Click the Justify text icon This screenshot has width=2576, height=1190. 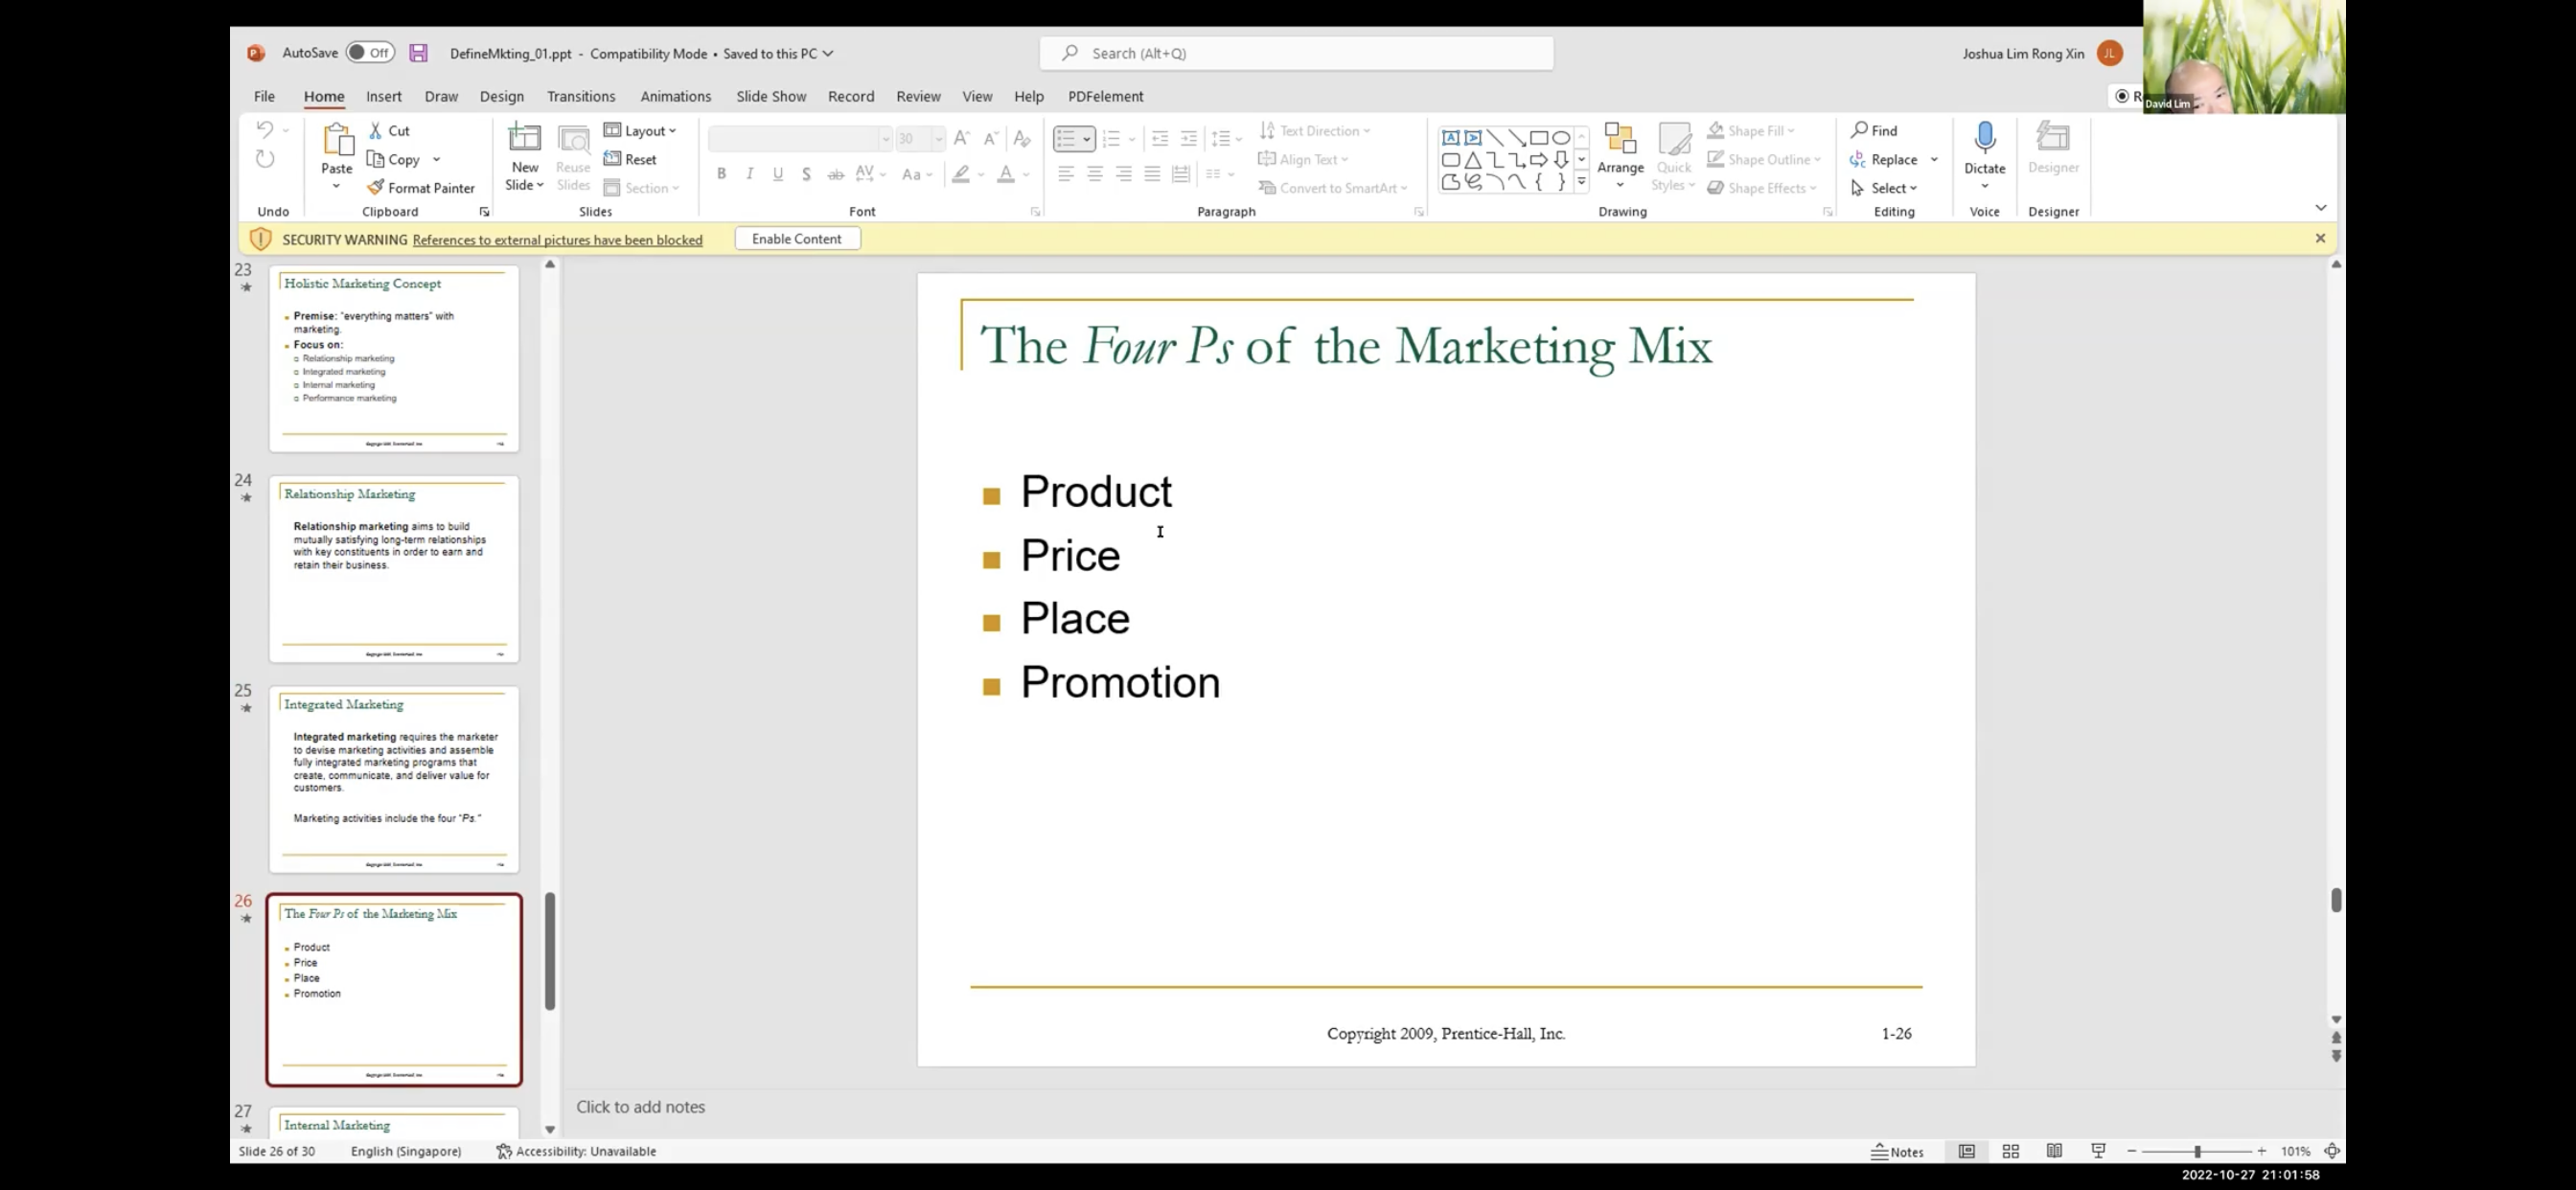coord(1152,174)
